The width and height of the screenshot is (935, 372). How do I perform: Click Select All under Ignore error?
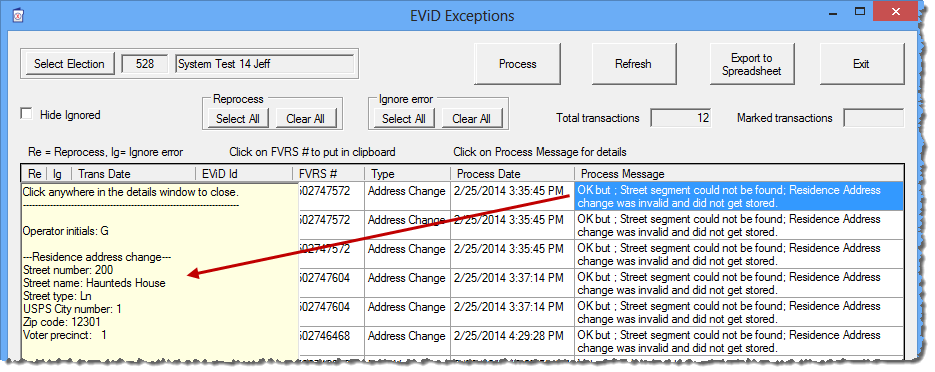pos(404,119)
